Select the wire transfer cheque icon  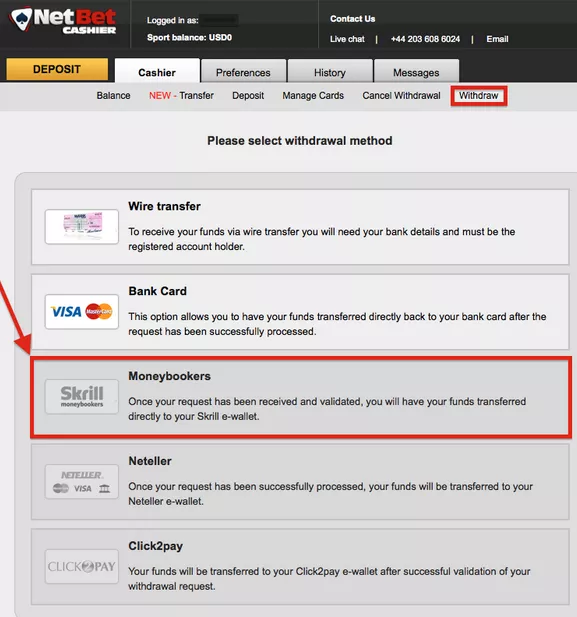click(x=81, y=227)
